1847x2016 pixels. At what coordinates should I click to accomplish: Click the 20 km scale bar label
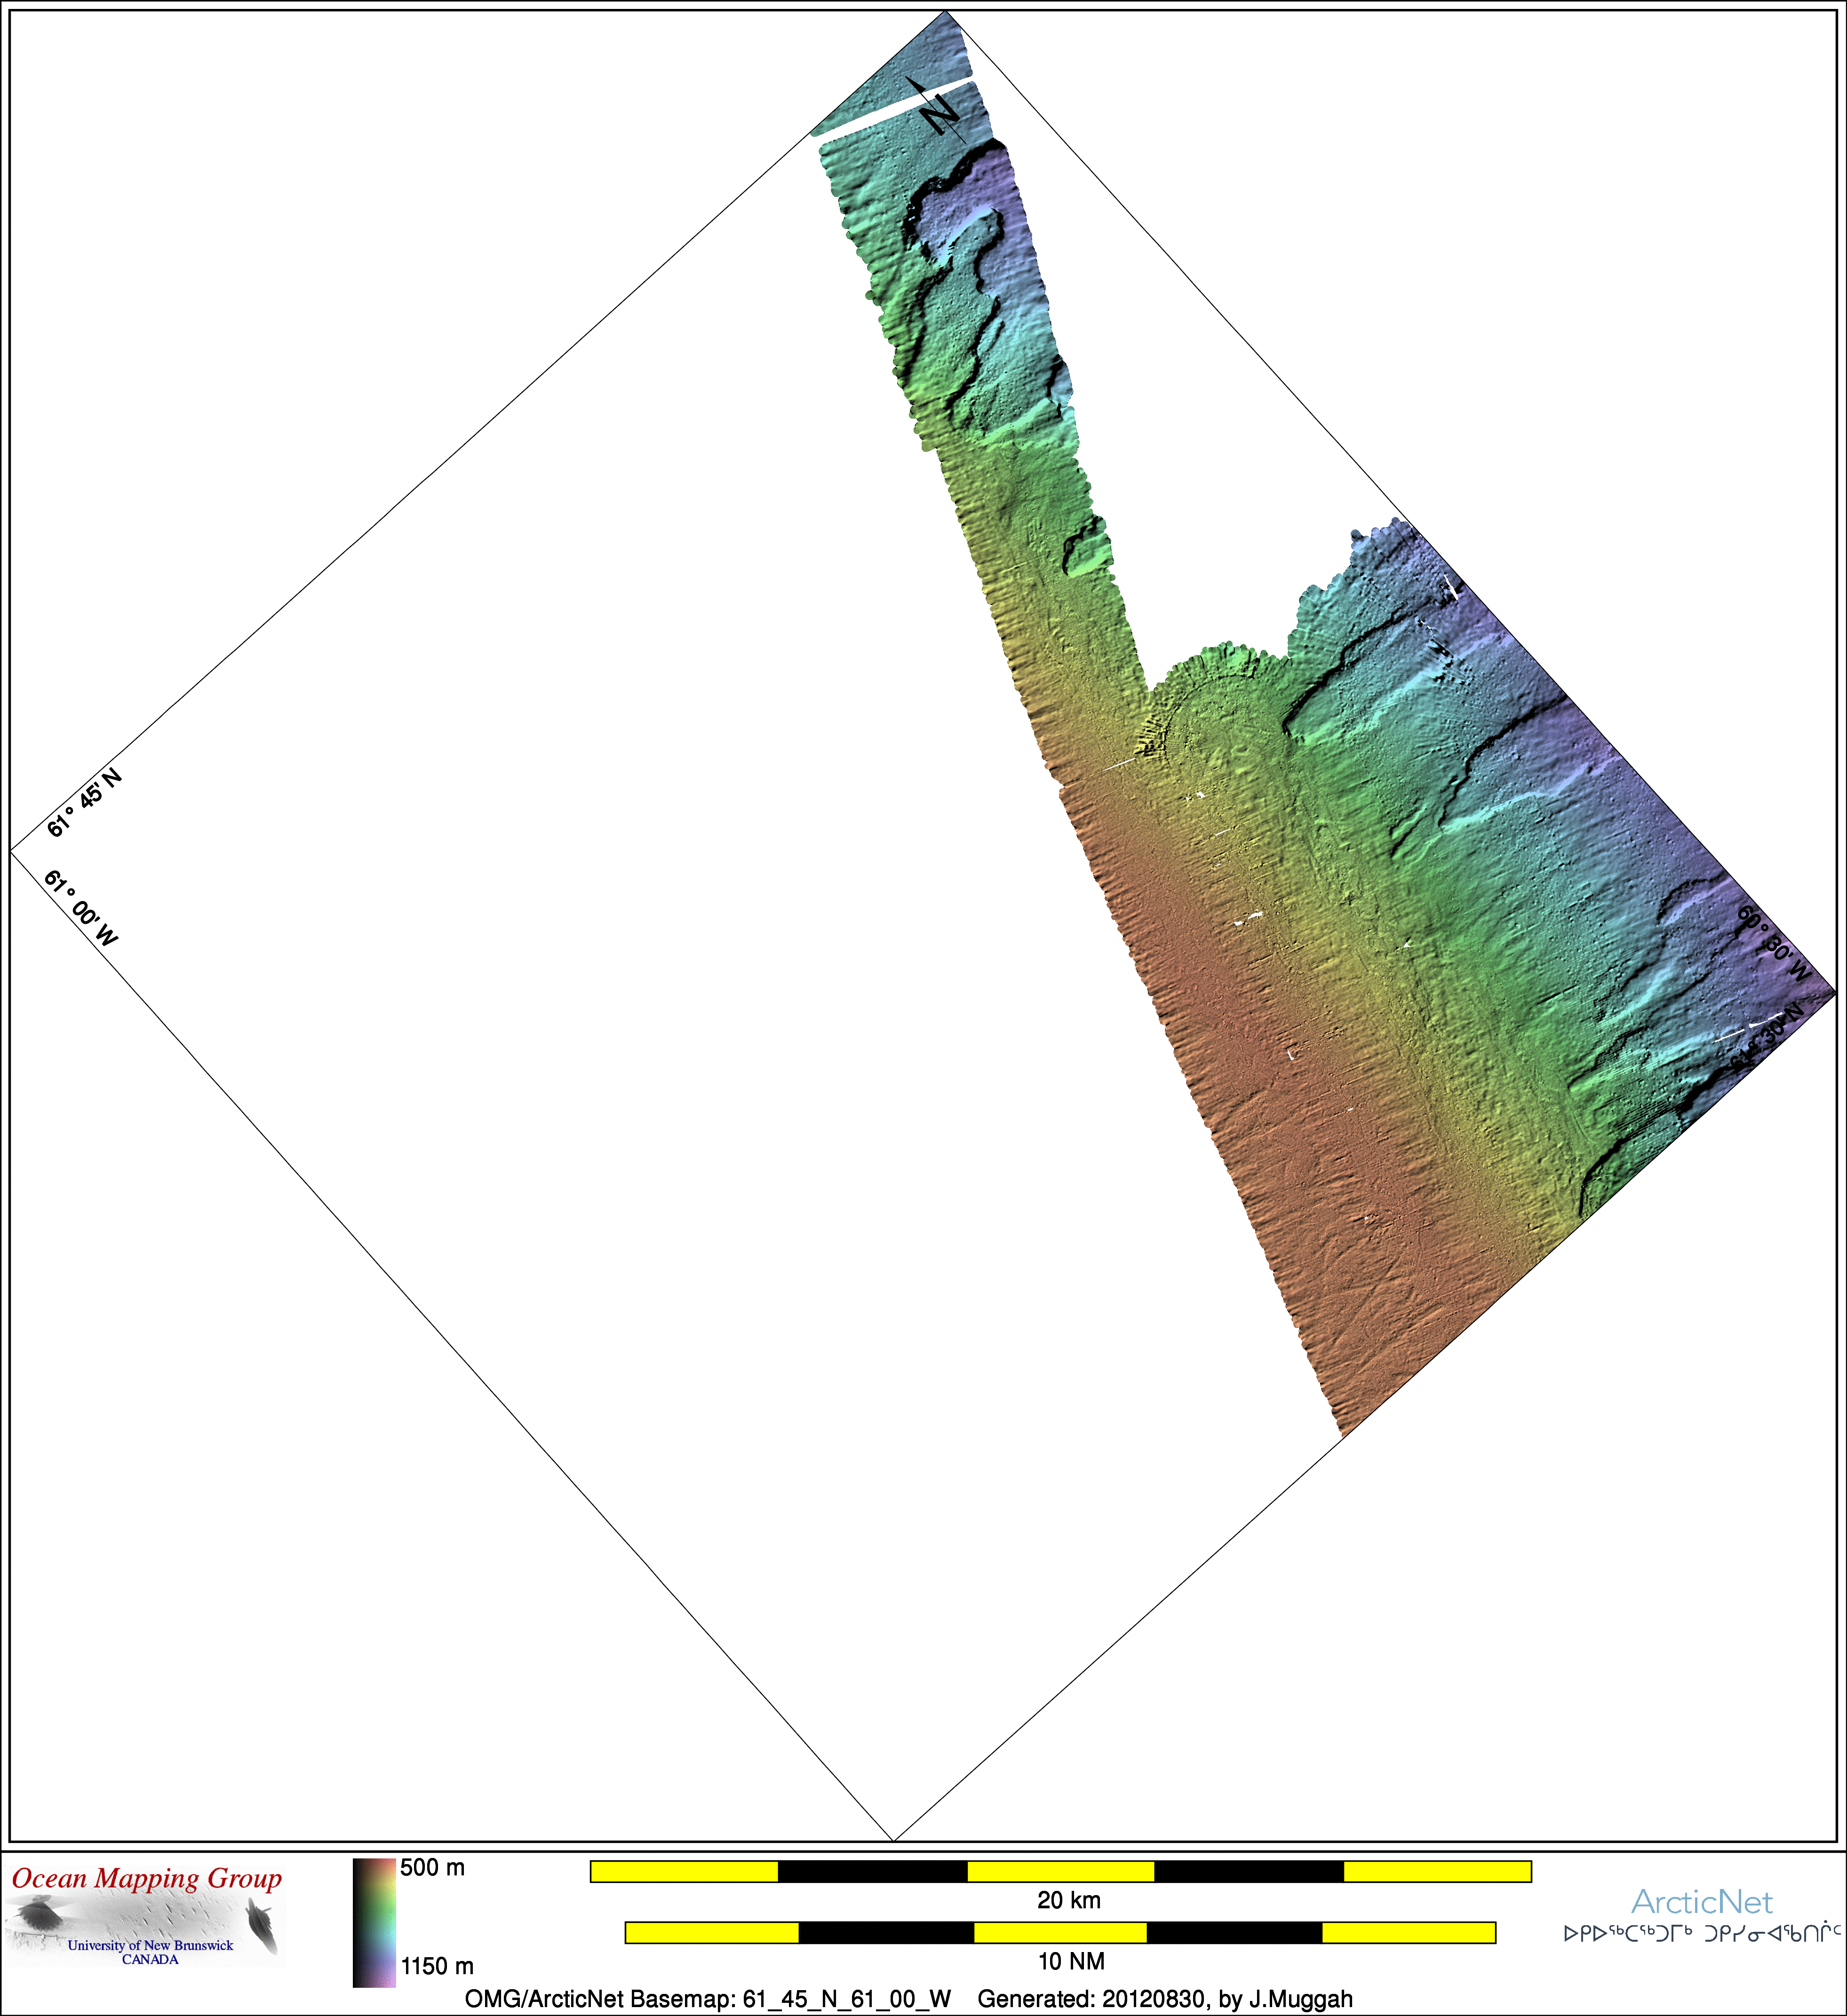point(1068,1900)
